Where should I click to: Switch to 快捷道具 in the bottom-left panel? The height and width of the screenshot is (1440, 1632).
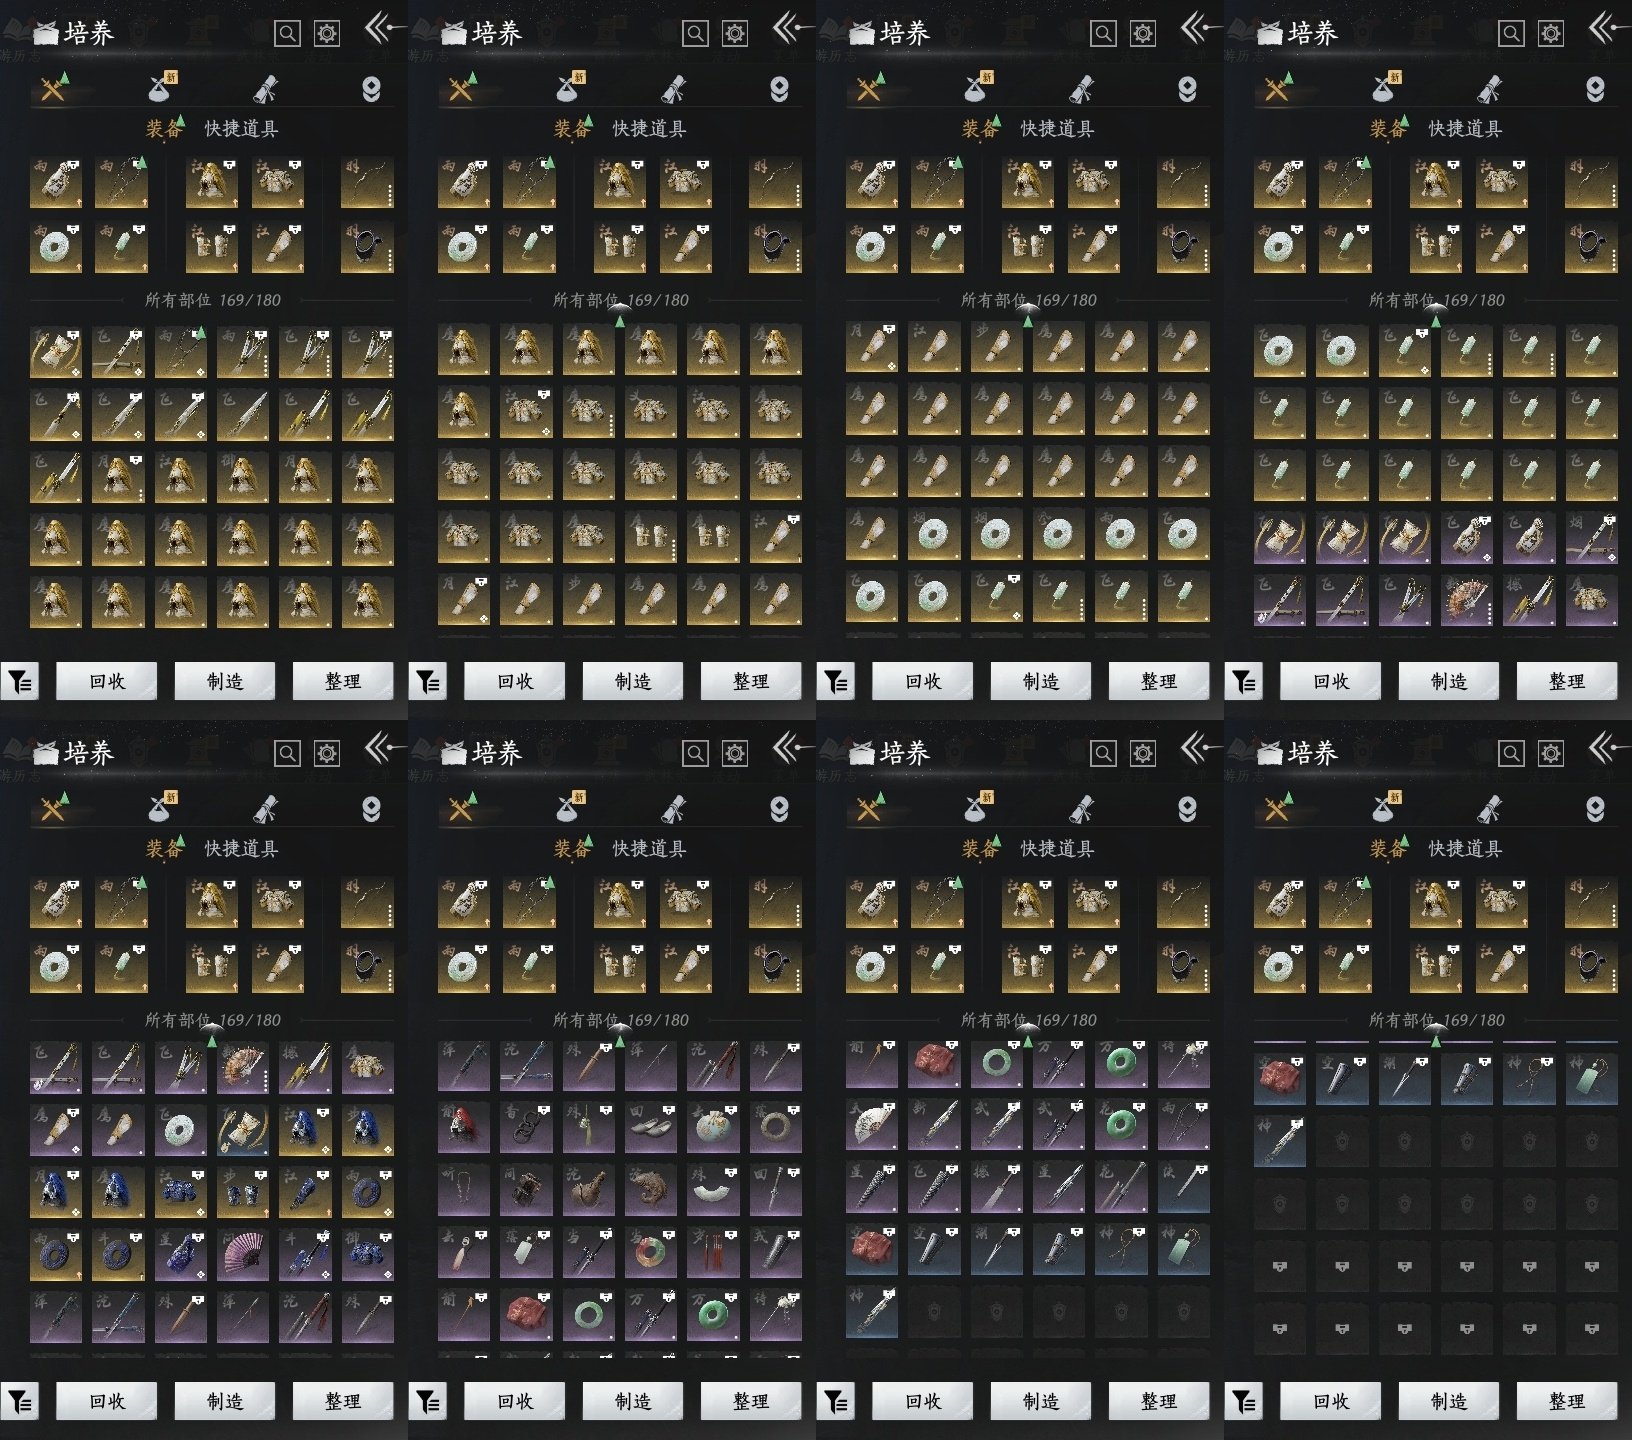tap(241, 849)
